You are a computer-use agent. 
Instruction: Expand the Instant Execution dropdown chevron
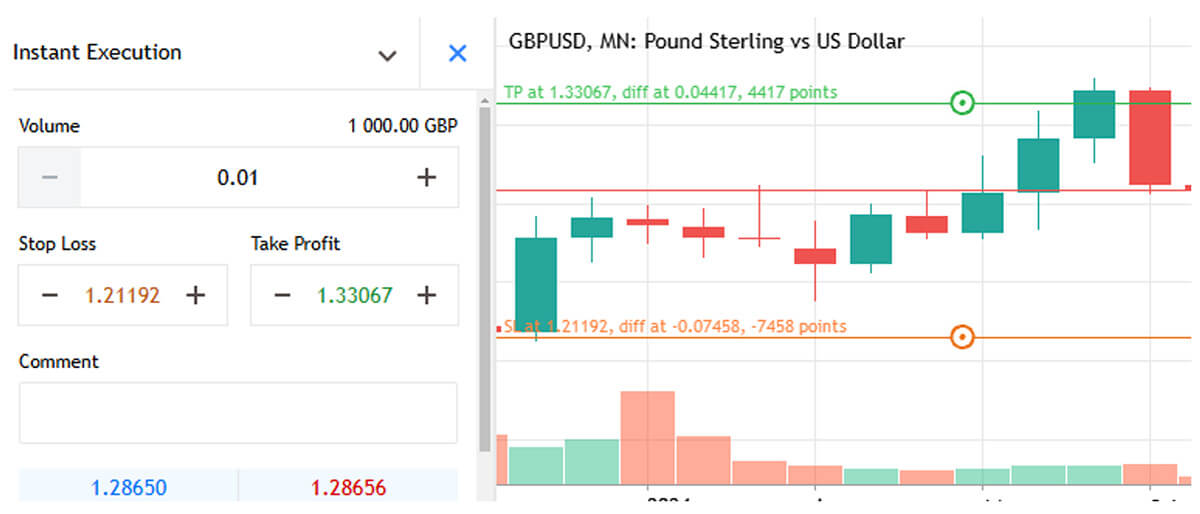pos(387,55)
